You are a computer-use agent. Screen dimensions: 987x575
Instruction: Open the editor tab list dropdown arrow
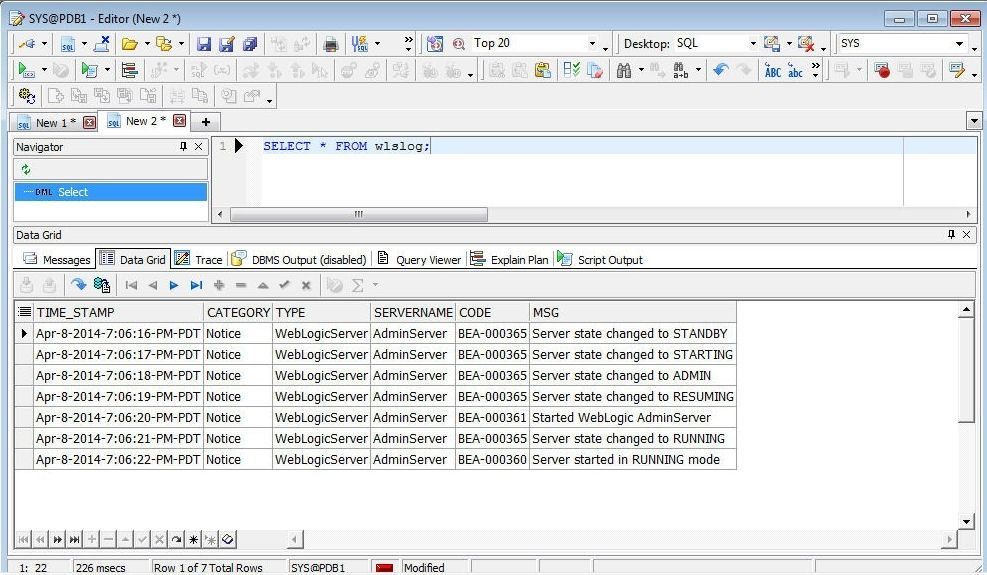click(x=974, y=121)
